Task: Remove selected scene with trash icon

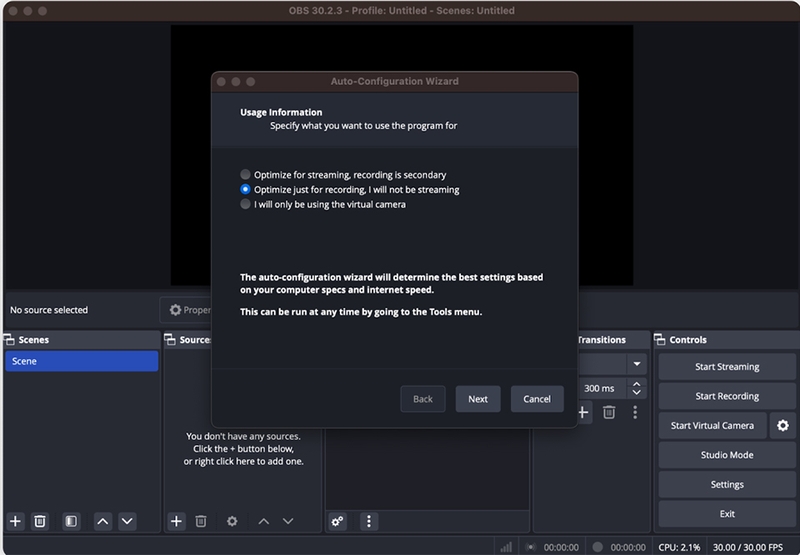Action: (40, 521)
